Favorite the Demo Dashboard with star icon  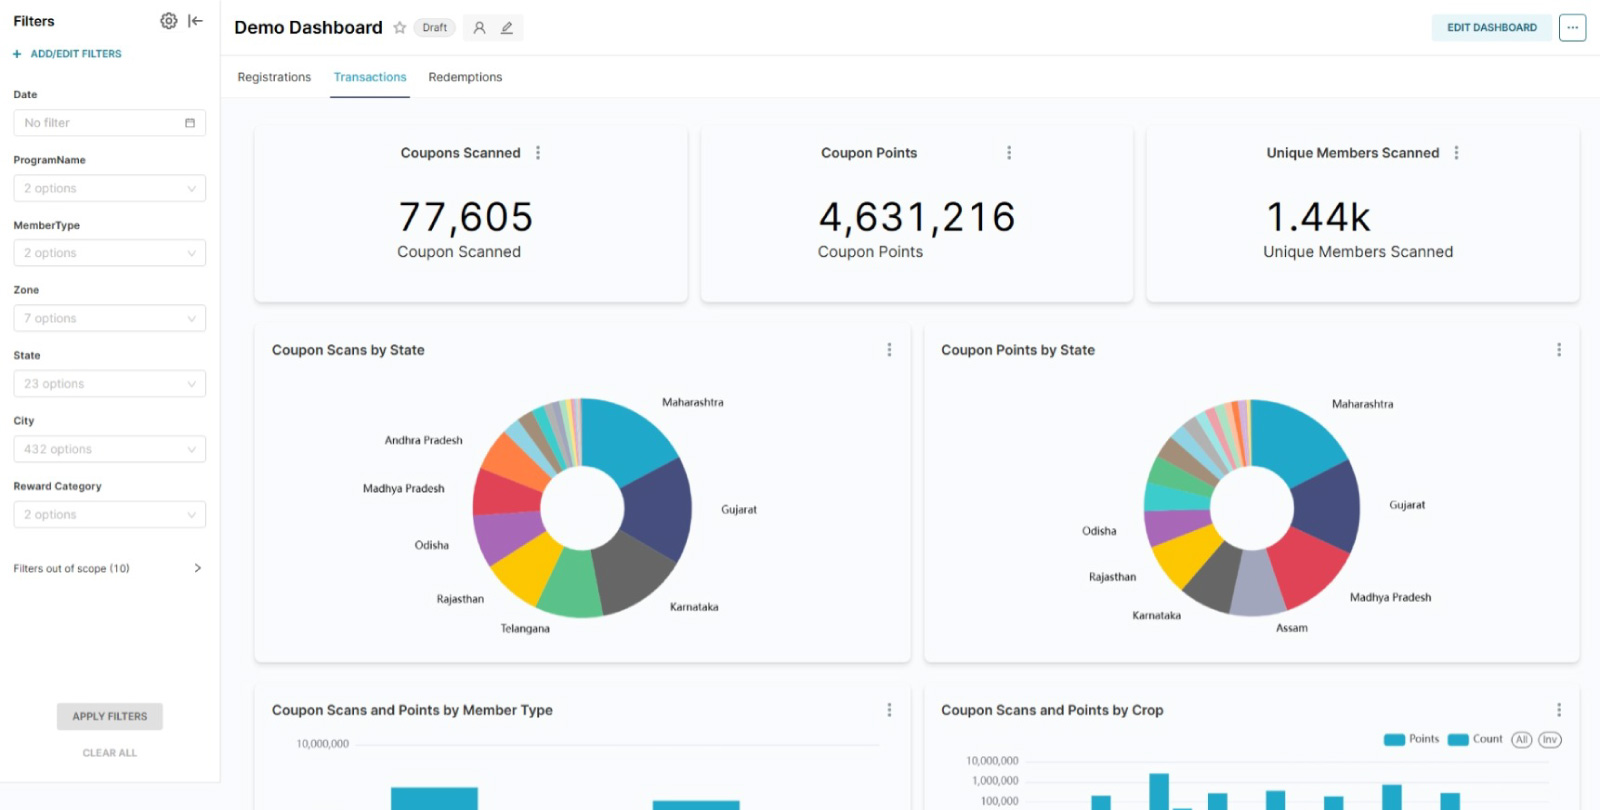[x=400, y=28]
